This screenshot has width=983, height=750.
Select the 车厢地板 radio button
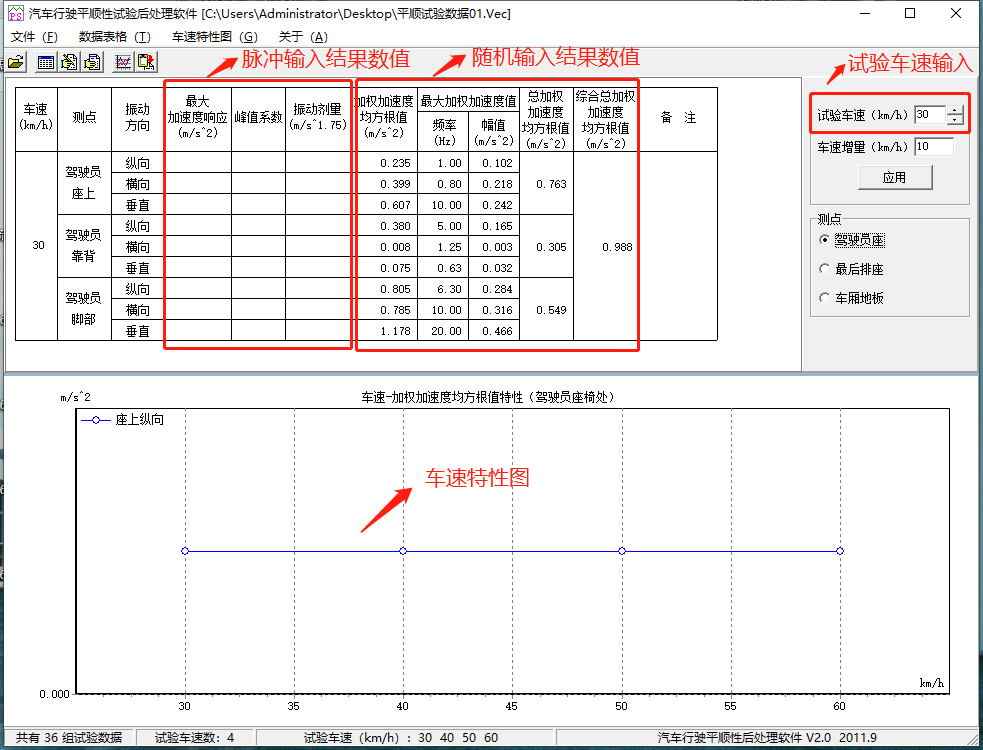(x=824, y=298)
